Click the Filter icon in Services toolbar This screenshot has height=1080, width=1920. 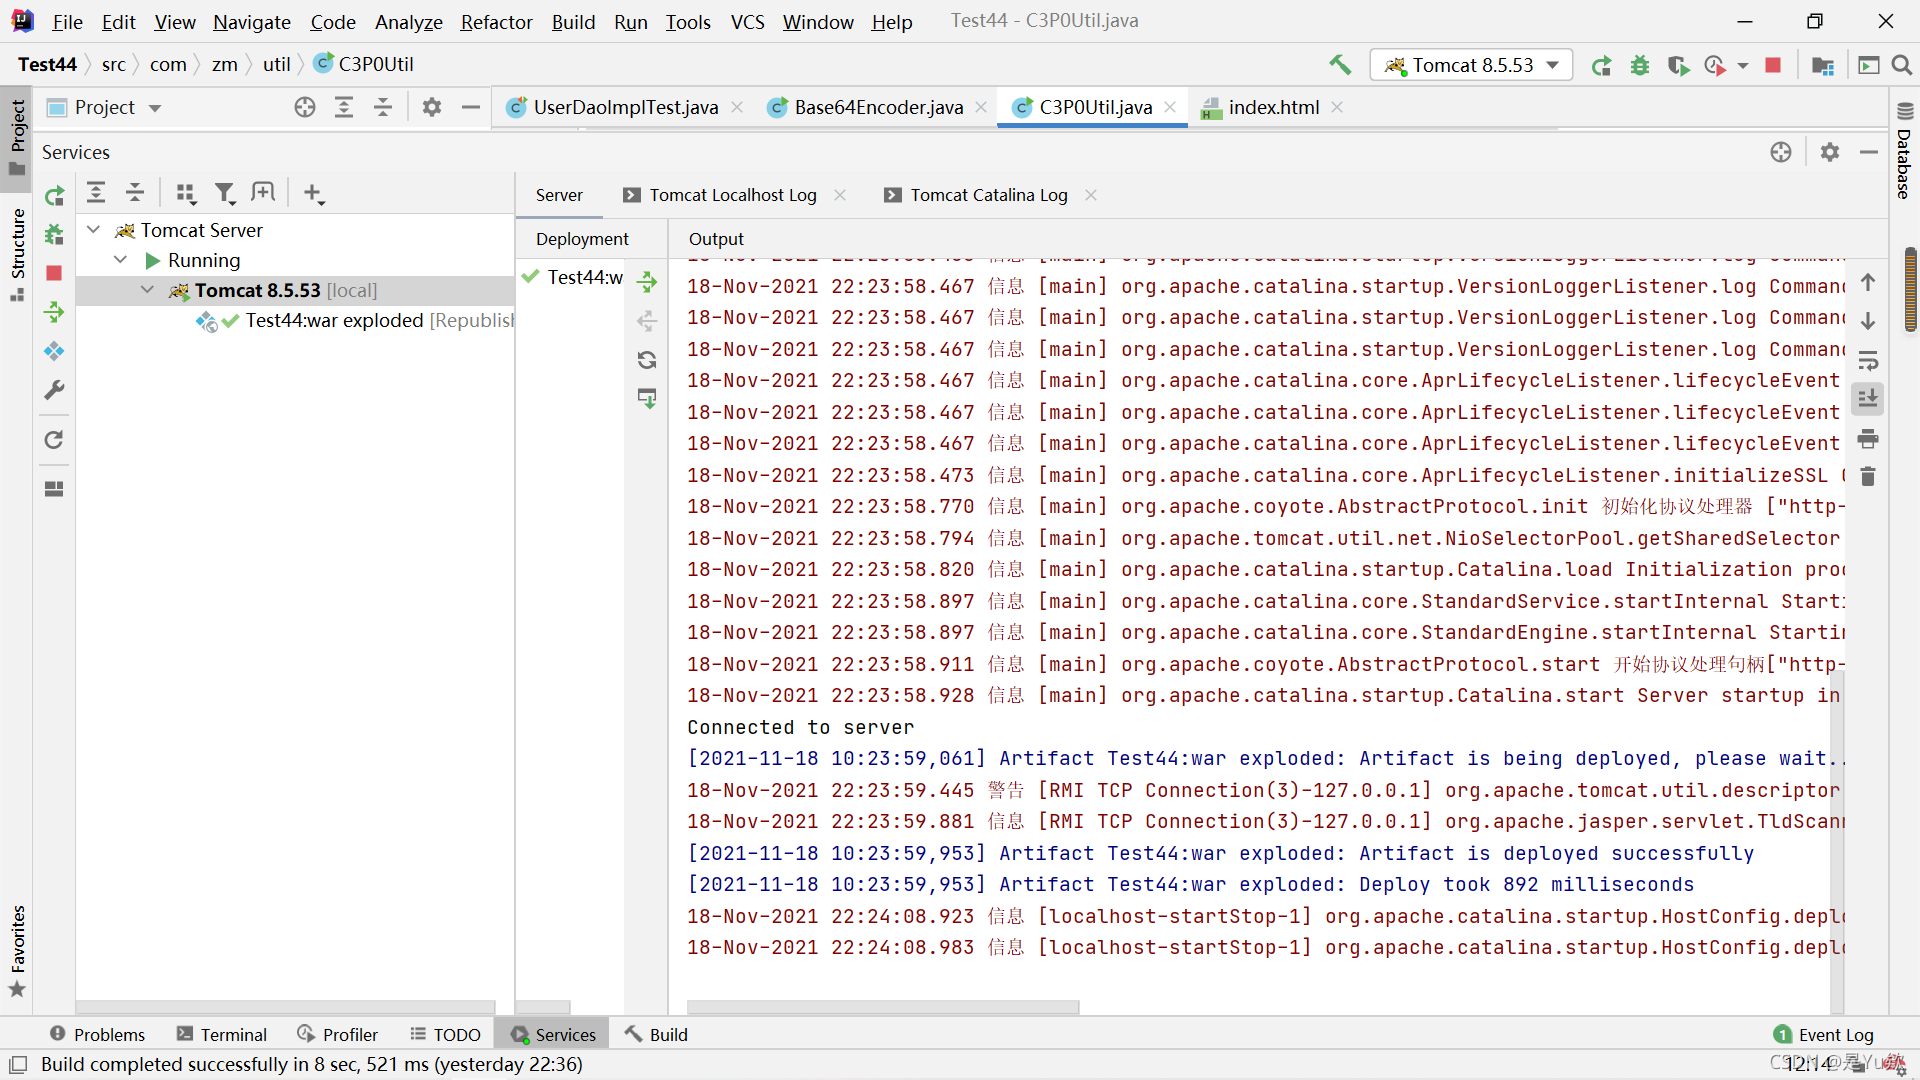[225, 193]
